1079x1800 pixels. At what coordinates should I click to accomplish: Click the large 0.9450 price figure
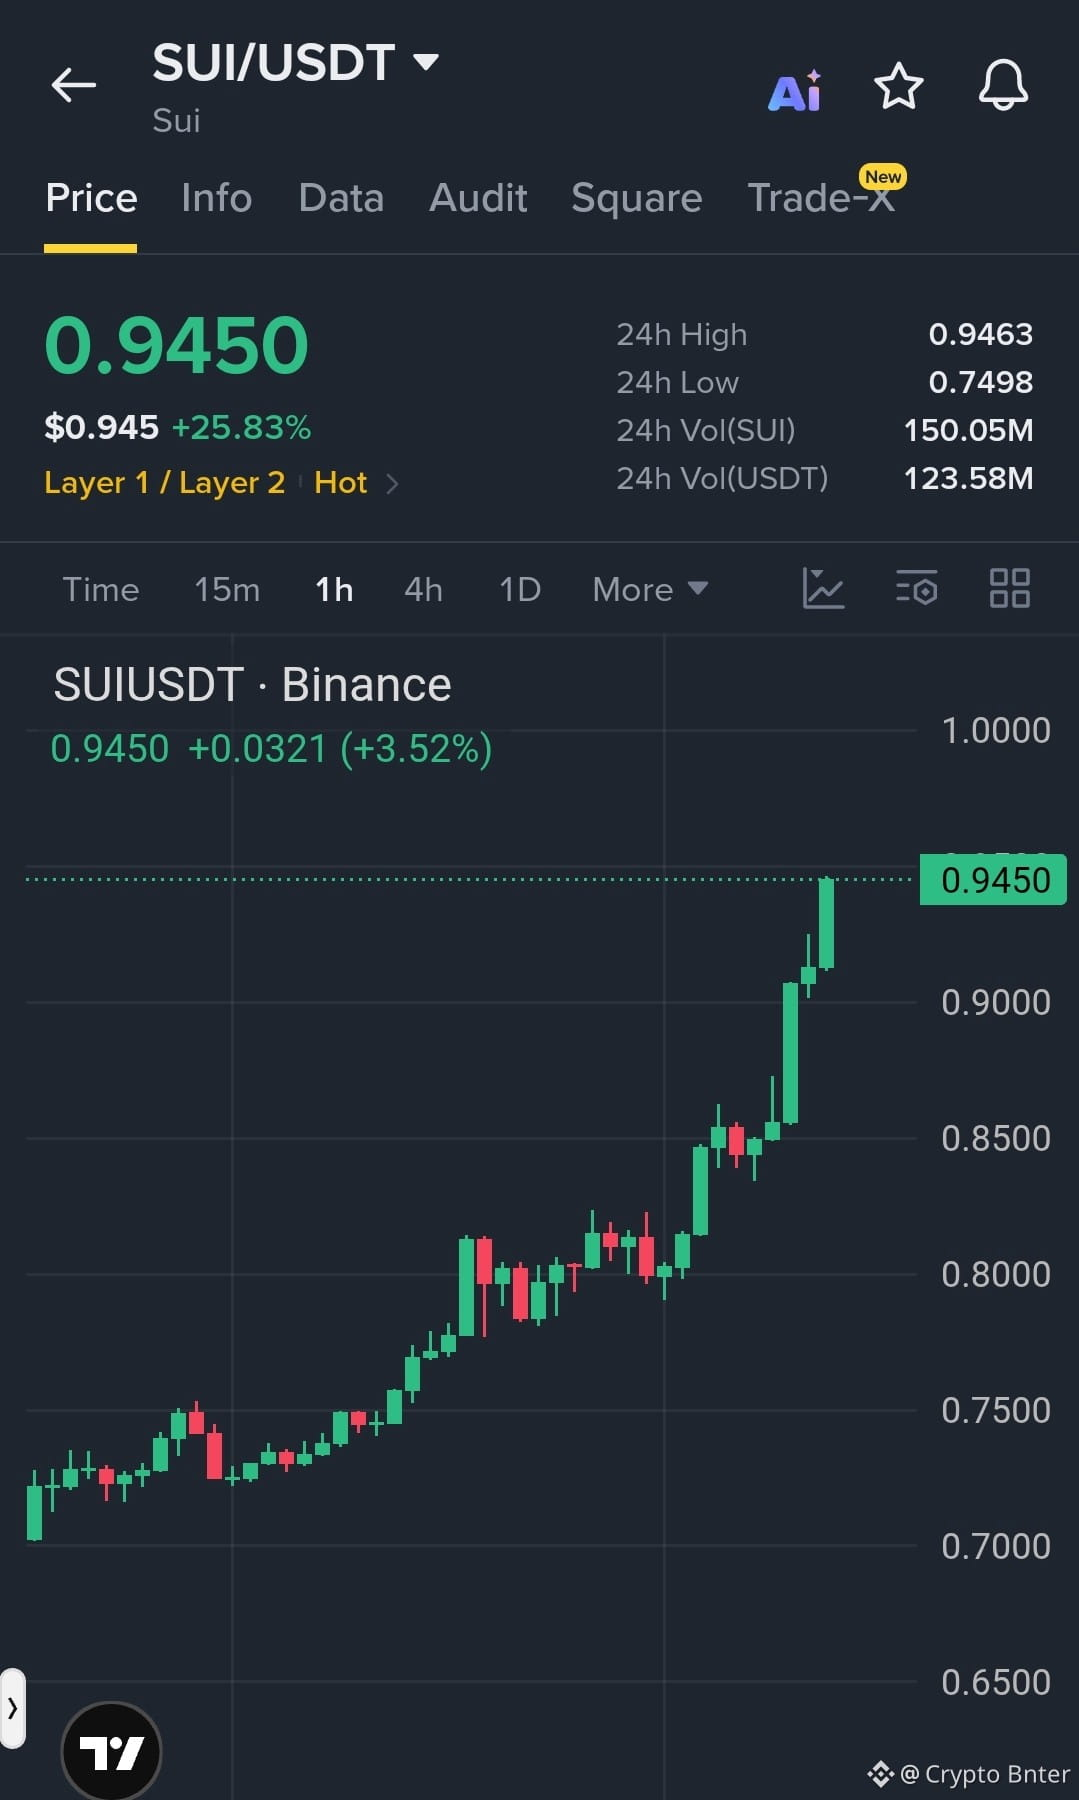[177, 346]
